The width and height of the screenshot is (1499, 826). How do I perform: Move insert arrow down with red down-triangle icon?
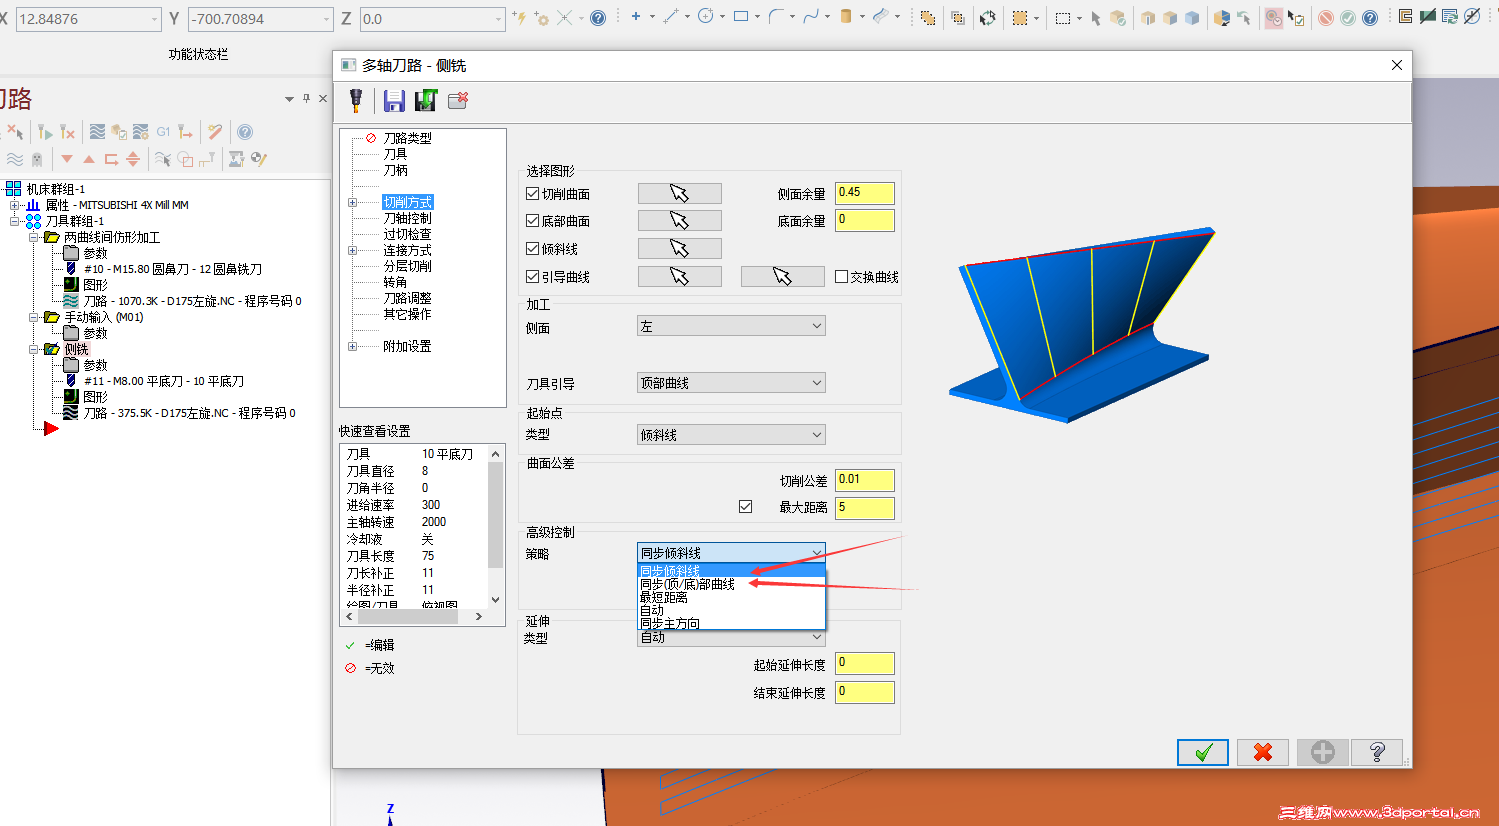[x=67, y=159]
